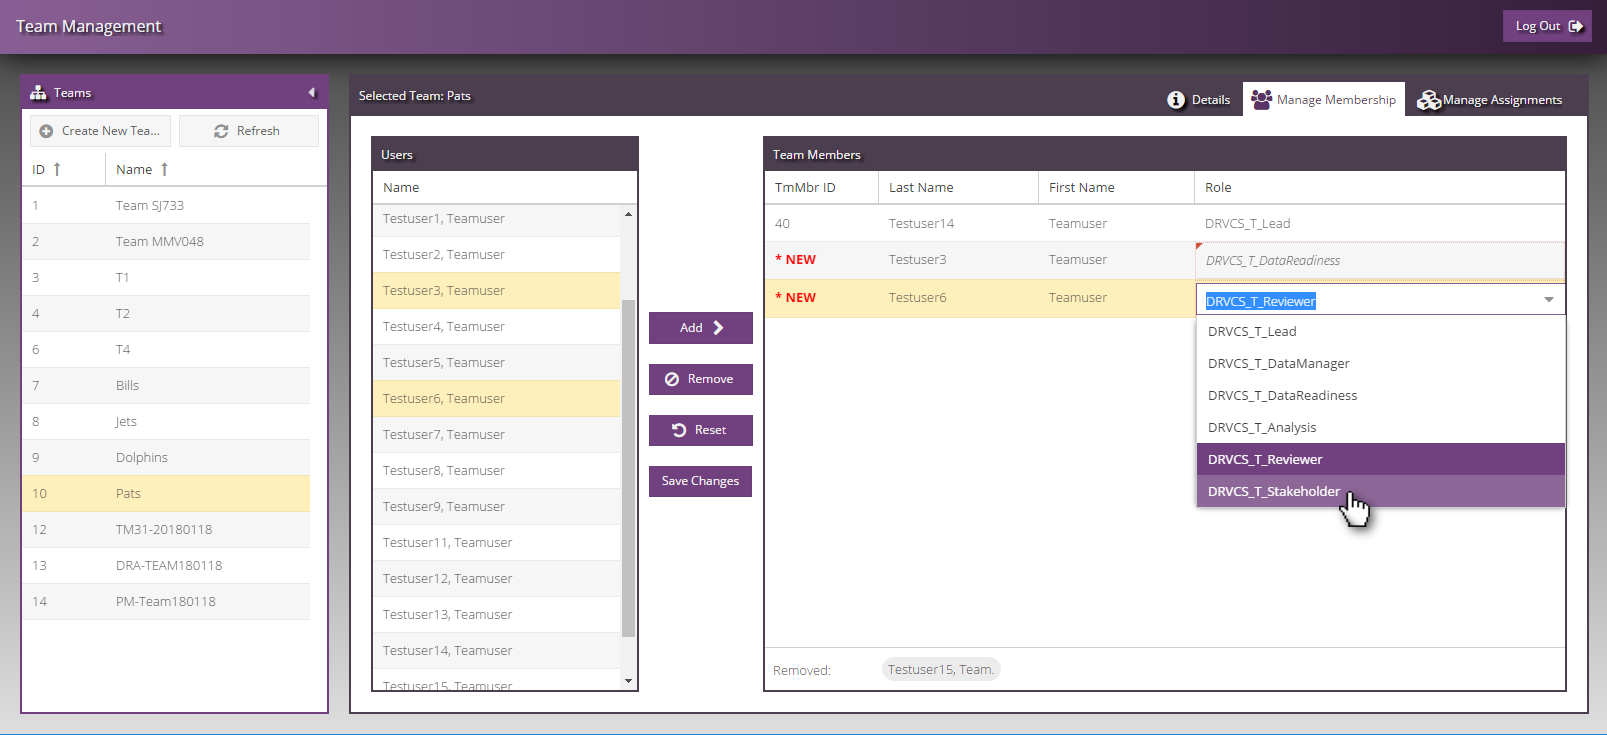Switch to Manage Assignments tab
This screenshot has width=1607, height=735.
point(1490,100)
